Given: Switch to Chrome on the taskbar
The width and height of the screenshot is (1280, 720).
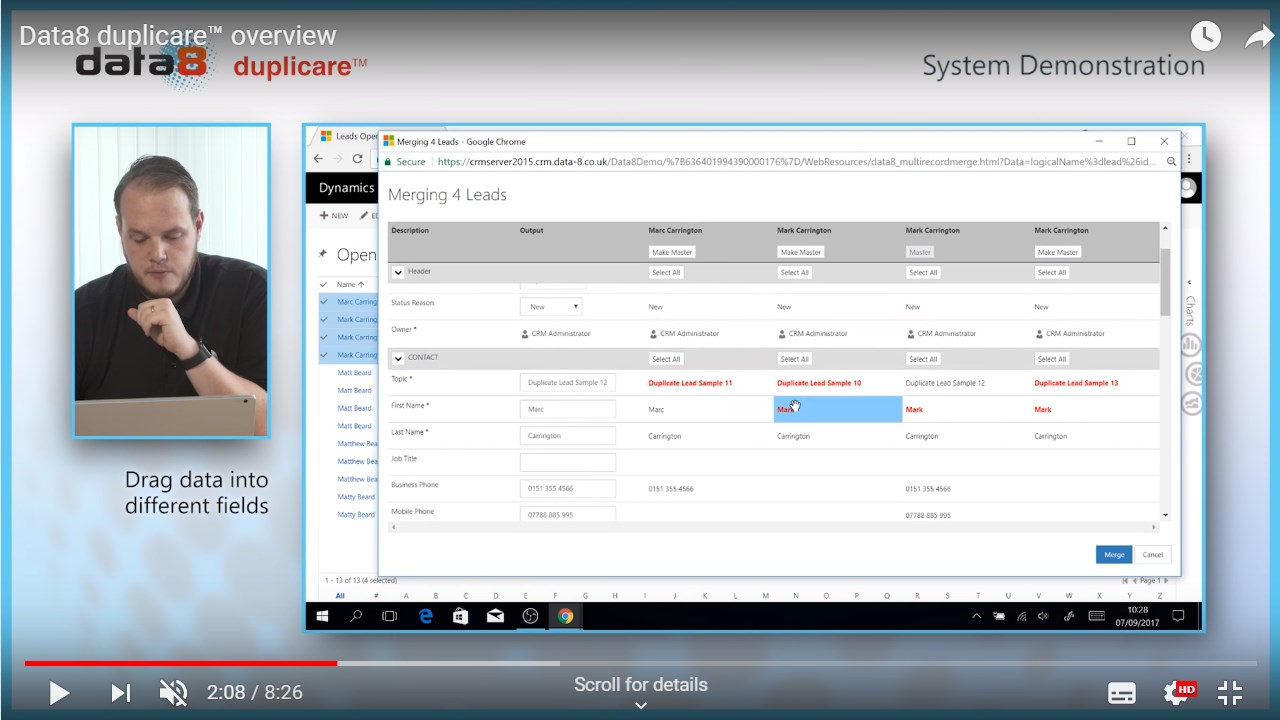Looking at the screenshot, I should (x=565, y=616).
